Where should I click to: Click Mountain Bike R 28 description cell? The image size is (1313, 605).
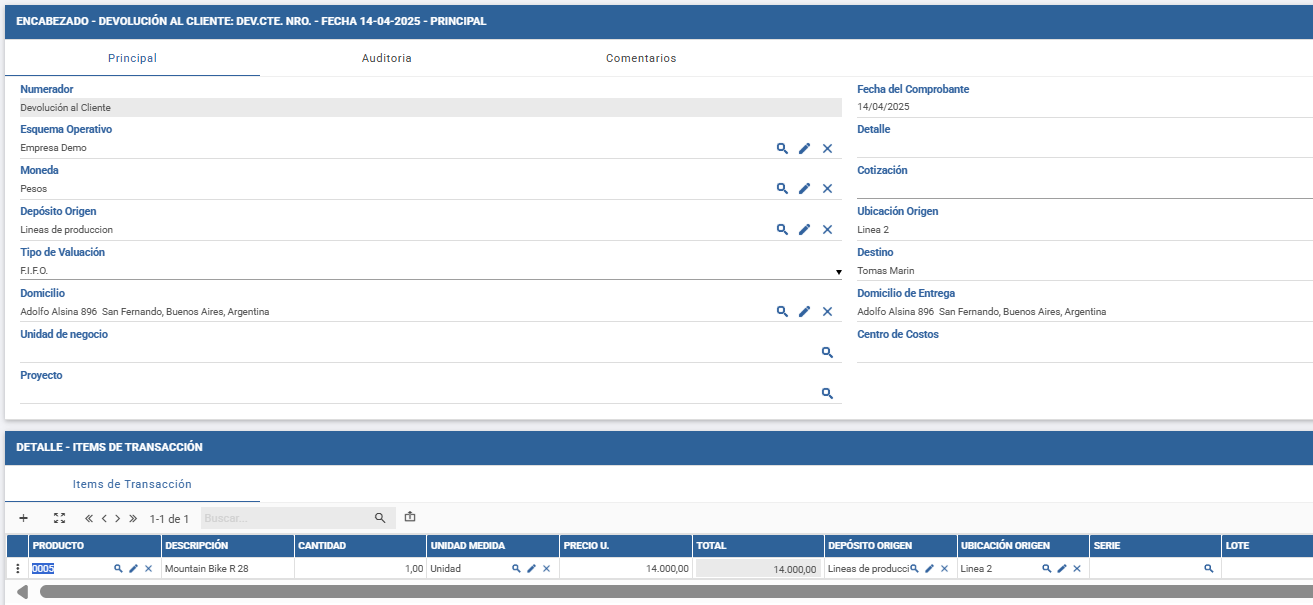pos(228,568)
